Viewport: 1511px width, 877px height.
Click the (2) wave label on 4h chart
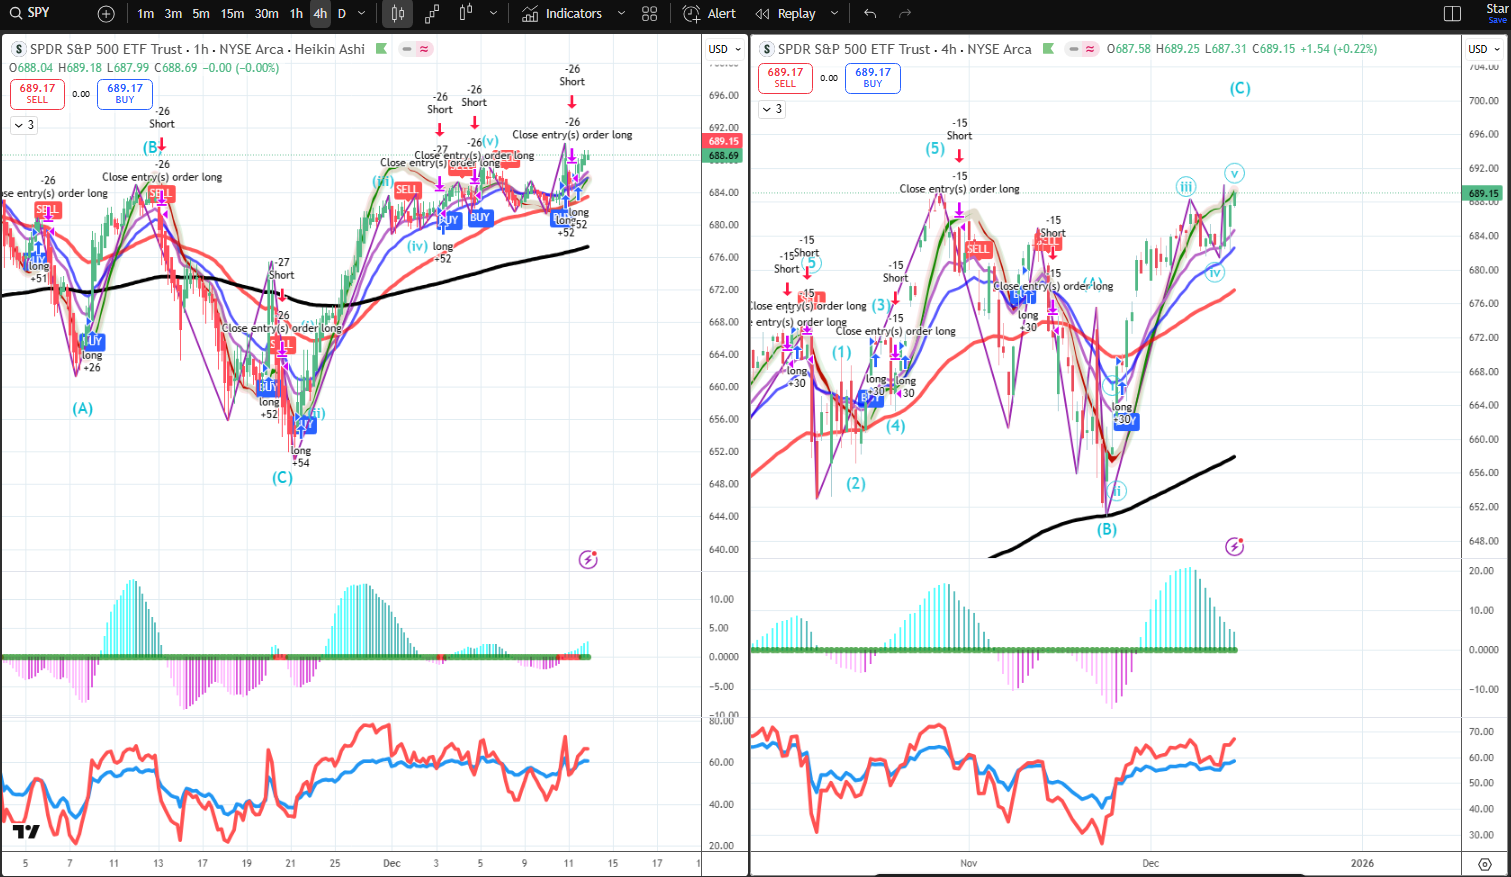[x=856, y=484]
